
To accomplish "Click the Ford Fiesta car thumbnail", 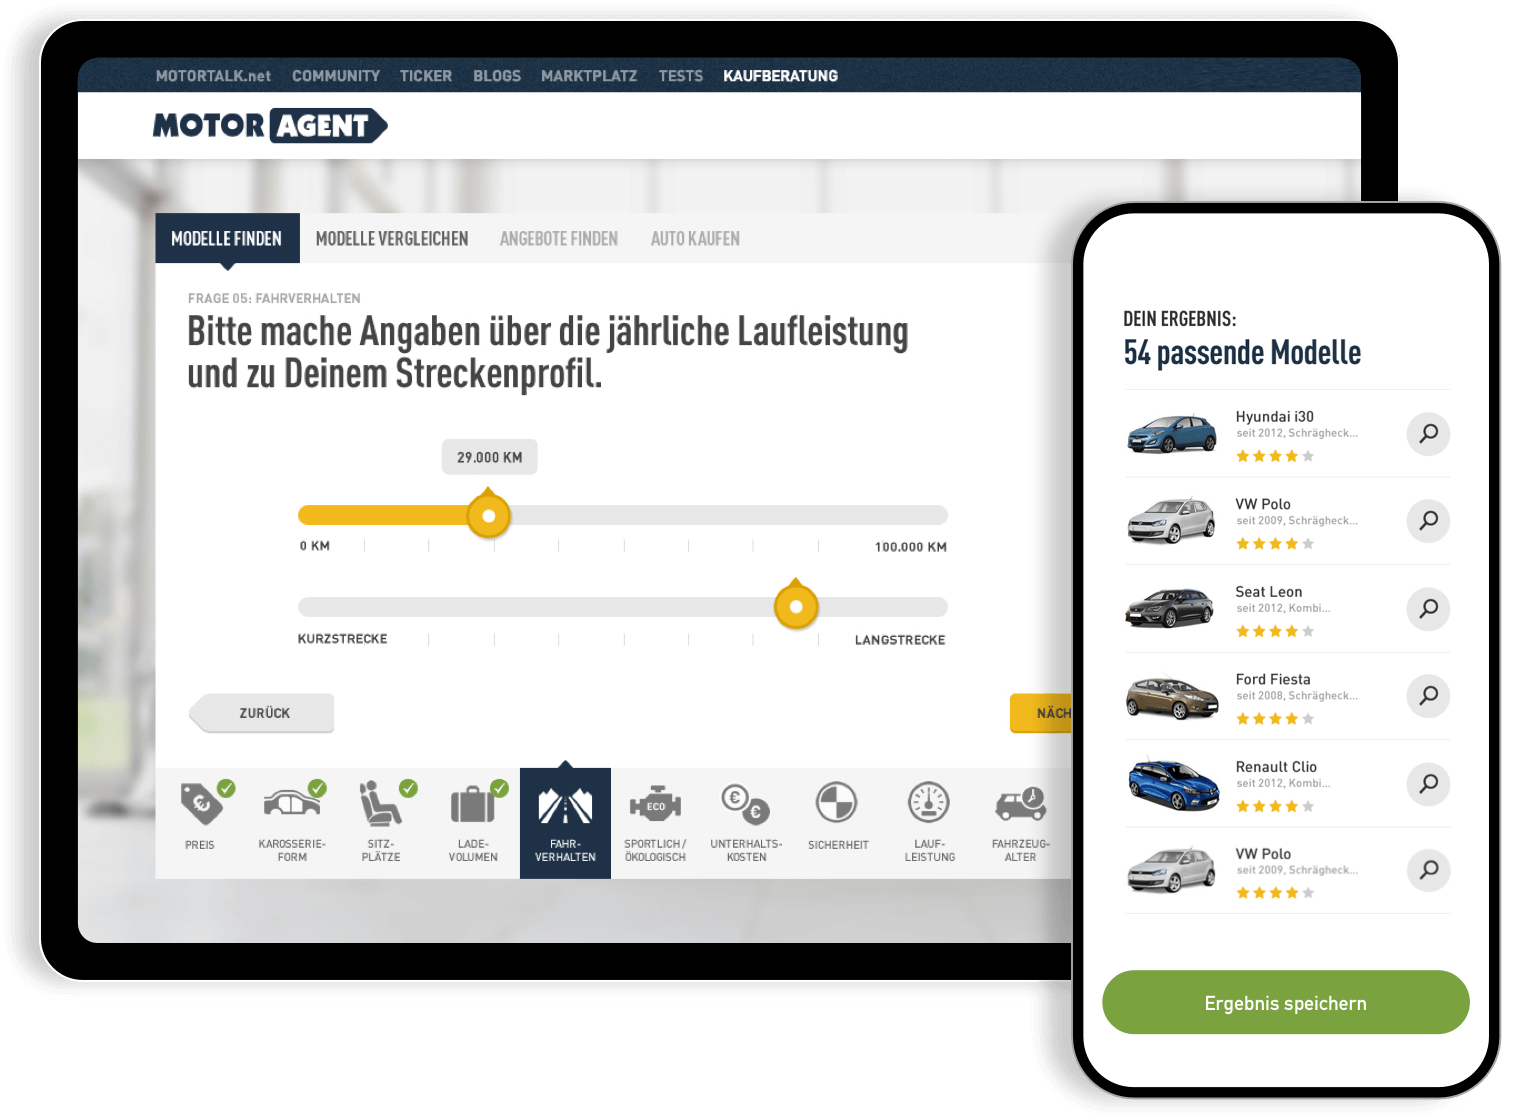I will coord(1172,697).
